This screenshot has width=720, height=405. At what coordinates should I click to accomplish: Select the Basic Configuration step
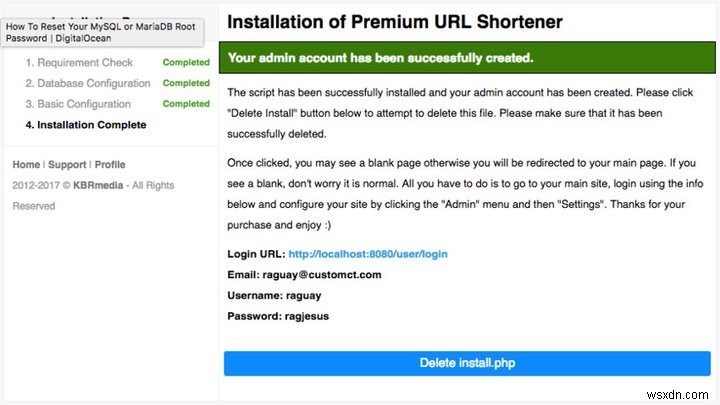[x=78, y=104]
